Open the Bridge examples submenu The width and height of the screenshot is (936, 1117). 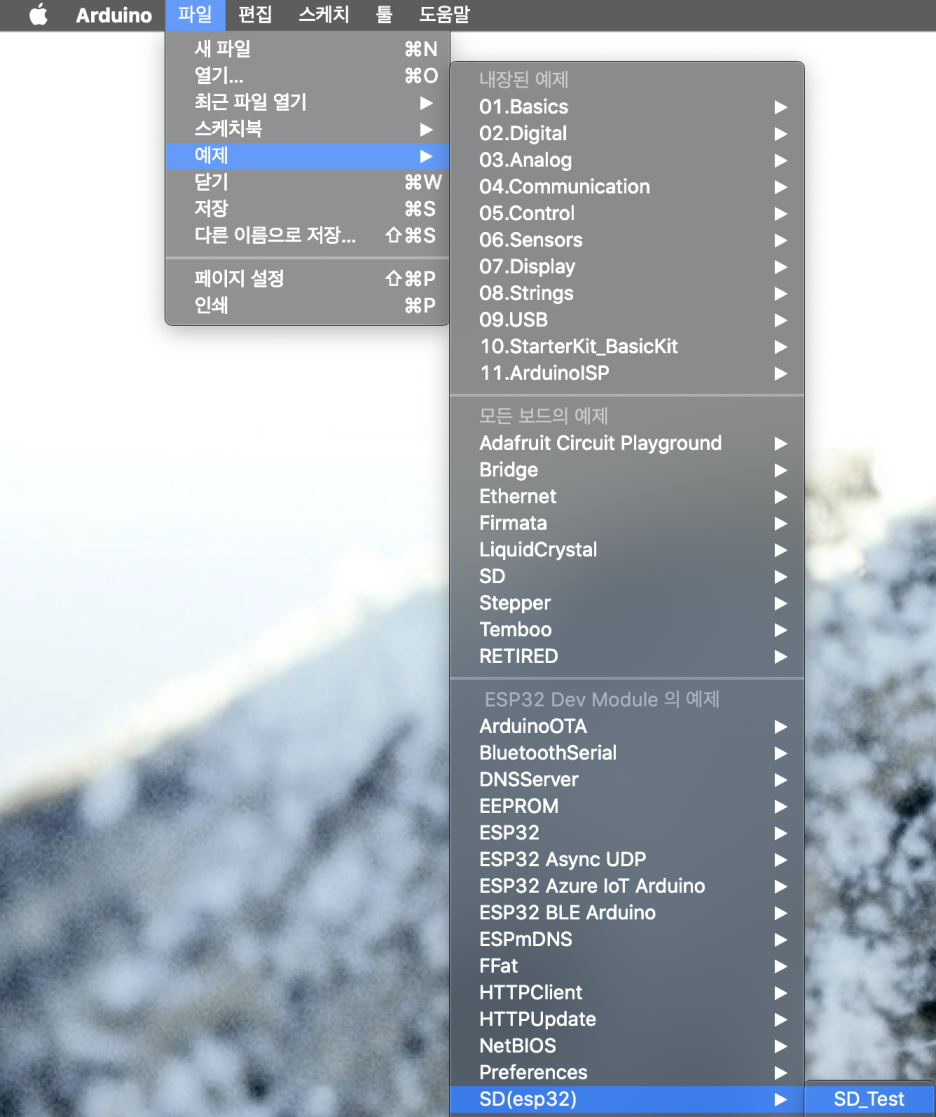click(627, 470)
